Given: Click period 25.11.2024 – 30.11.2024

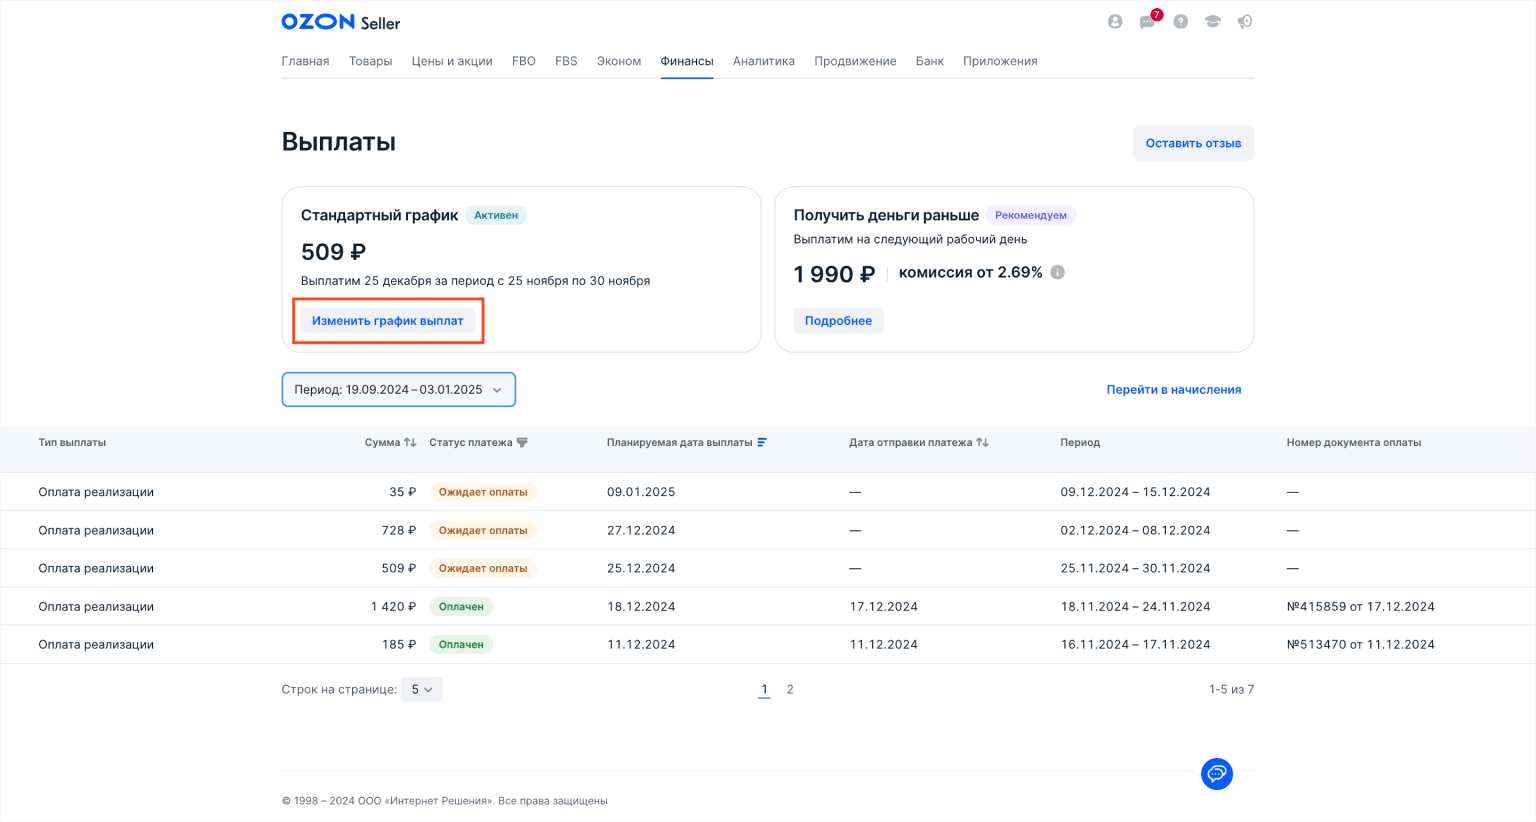Looking at the screenshot, I should coord(1135,568).
